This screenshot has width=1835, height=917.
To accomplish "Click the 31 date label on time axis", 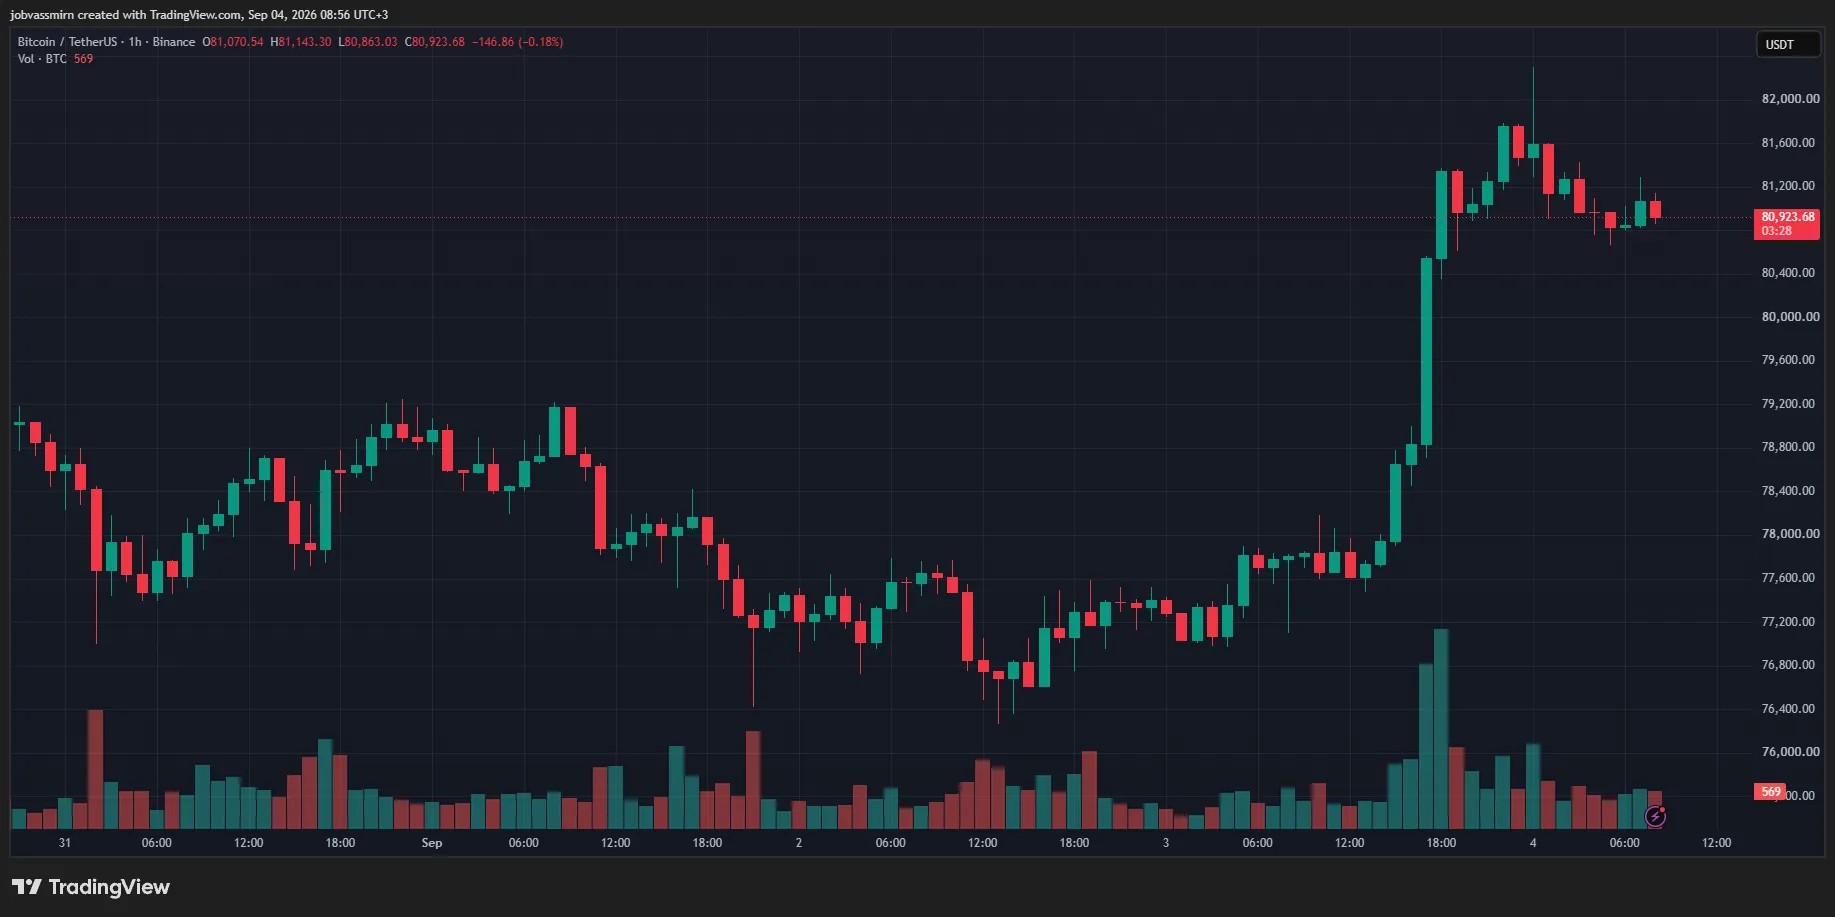I will pyautogui.click(x=65, y=843).
